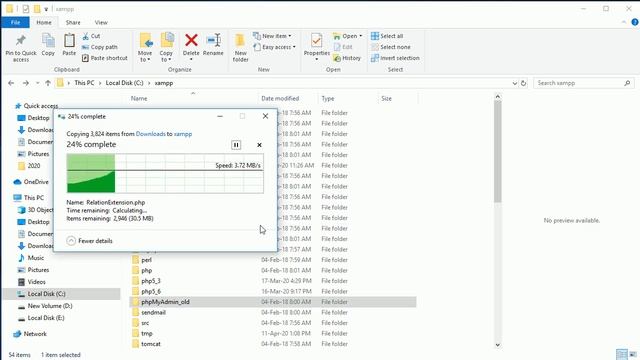Click Local Disk (C:) in the breadcrumb
Screen dimensions: 640x360
point(124,83)
